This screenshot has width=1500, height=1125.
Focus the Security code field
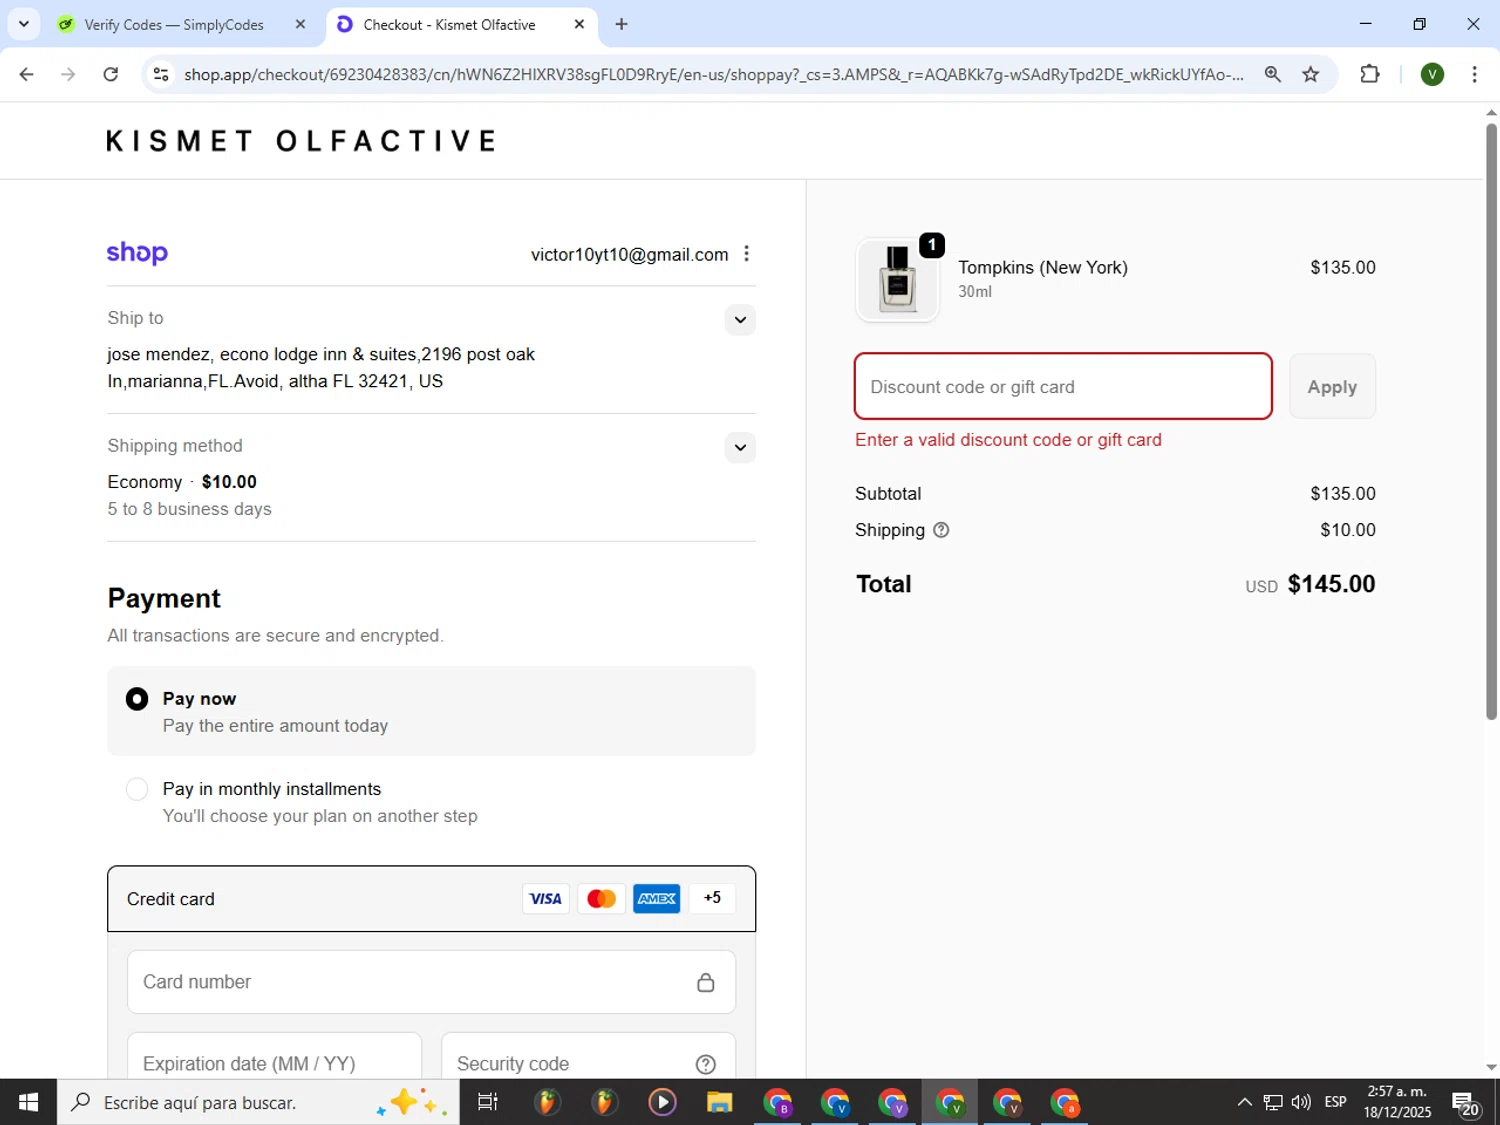(x=588, y=1058)
